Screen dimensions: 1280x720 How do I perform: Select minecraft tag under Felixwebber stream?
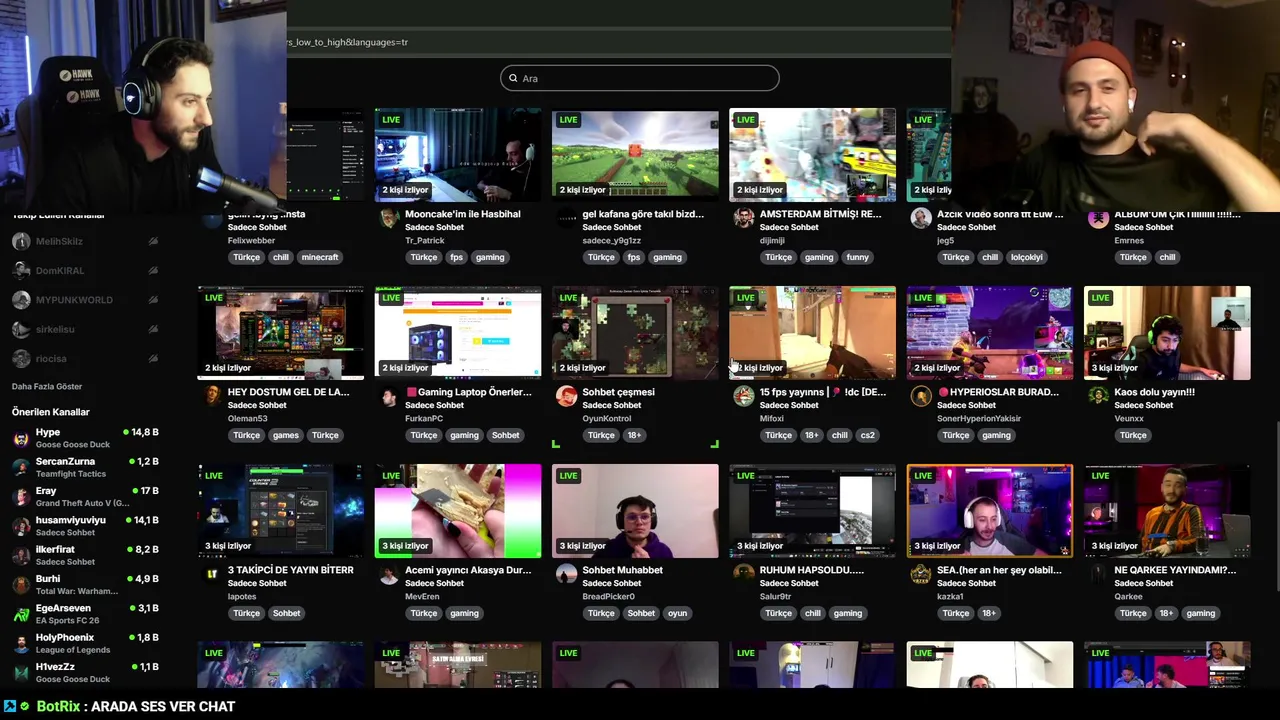[320, 257]
